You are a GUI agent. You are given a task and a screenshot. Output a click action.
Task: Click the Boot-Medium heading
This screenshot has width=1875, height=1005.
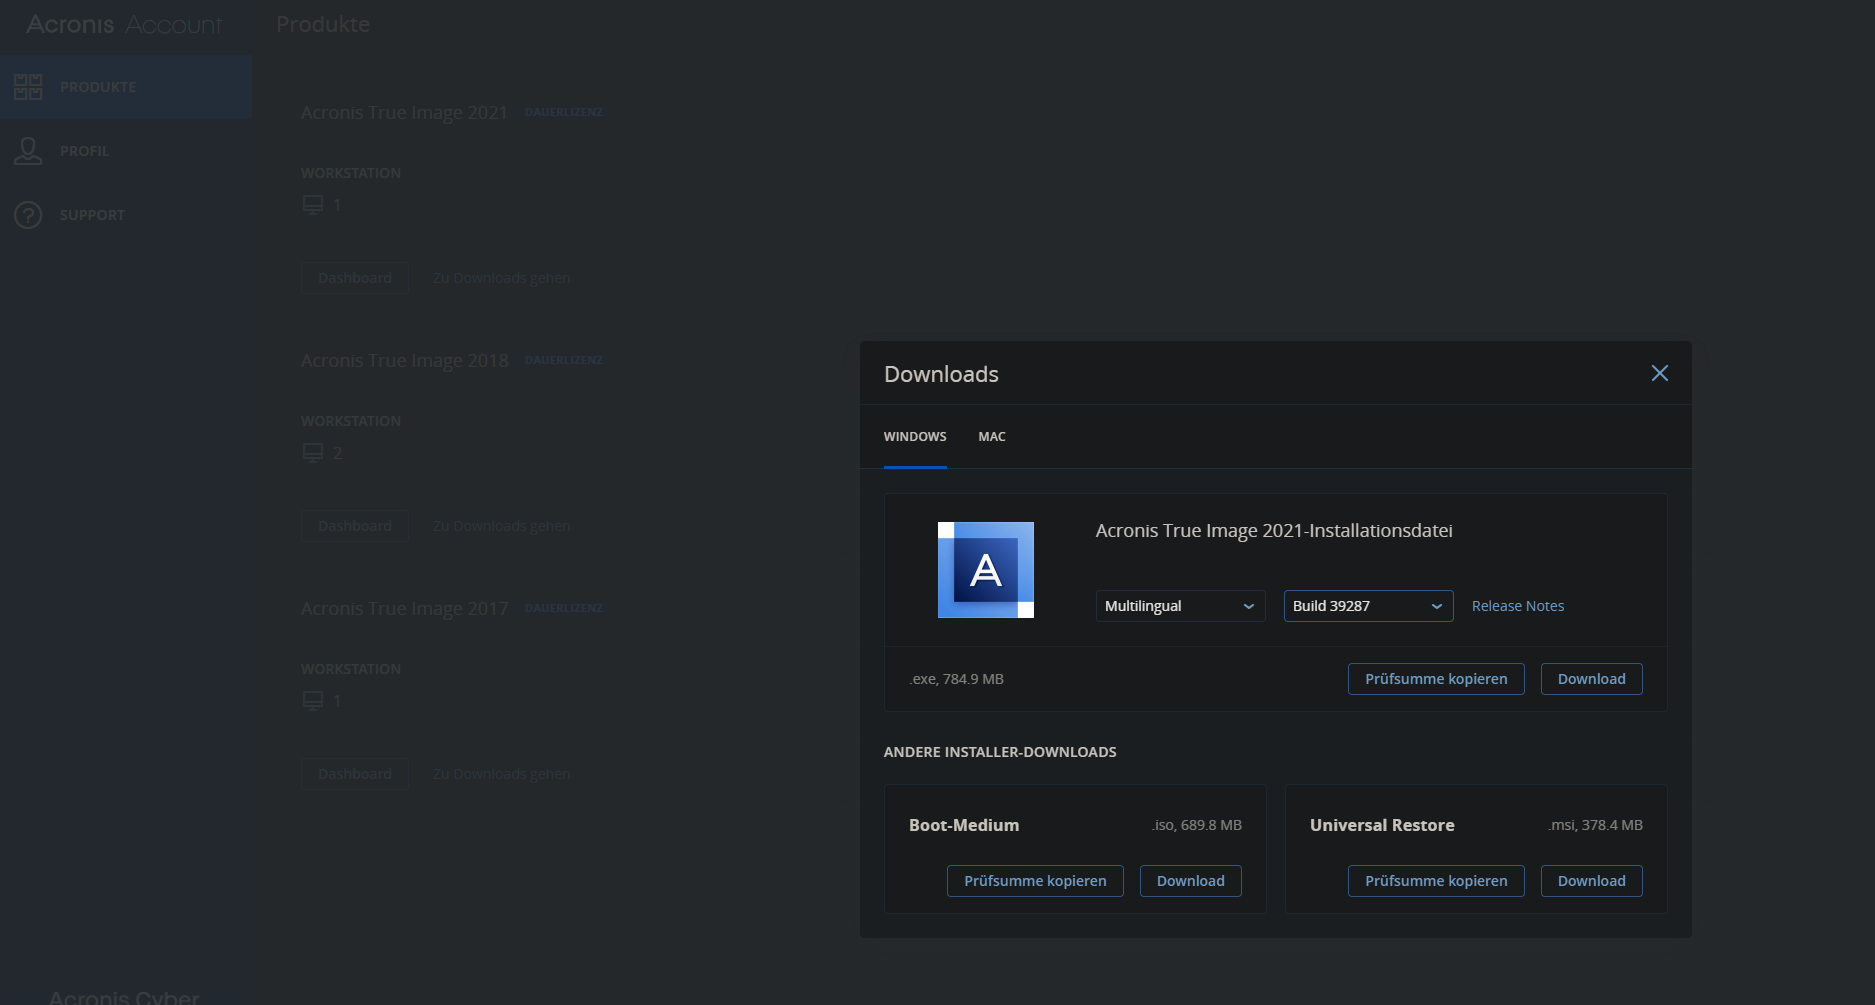[x=964, y=825]
